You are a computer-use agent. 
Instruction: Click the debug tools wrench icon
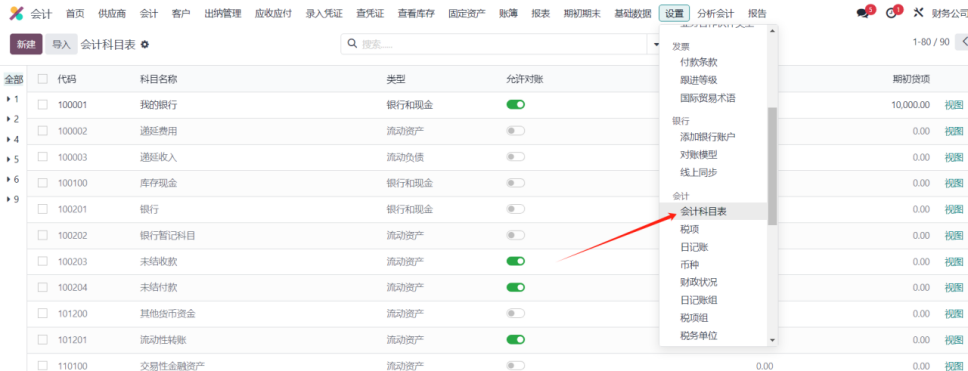pos(919,13)
